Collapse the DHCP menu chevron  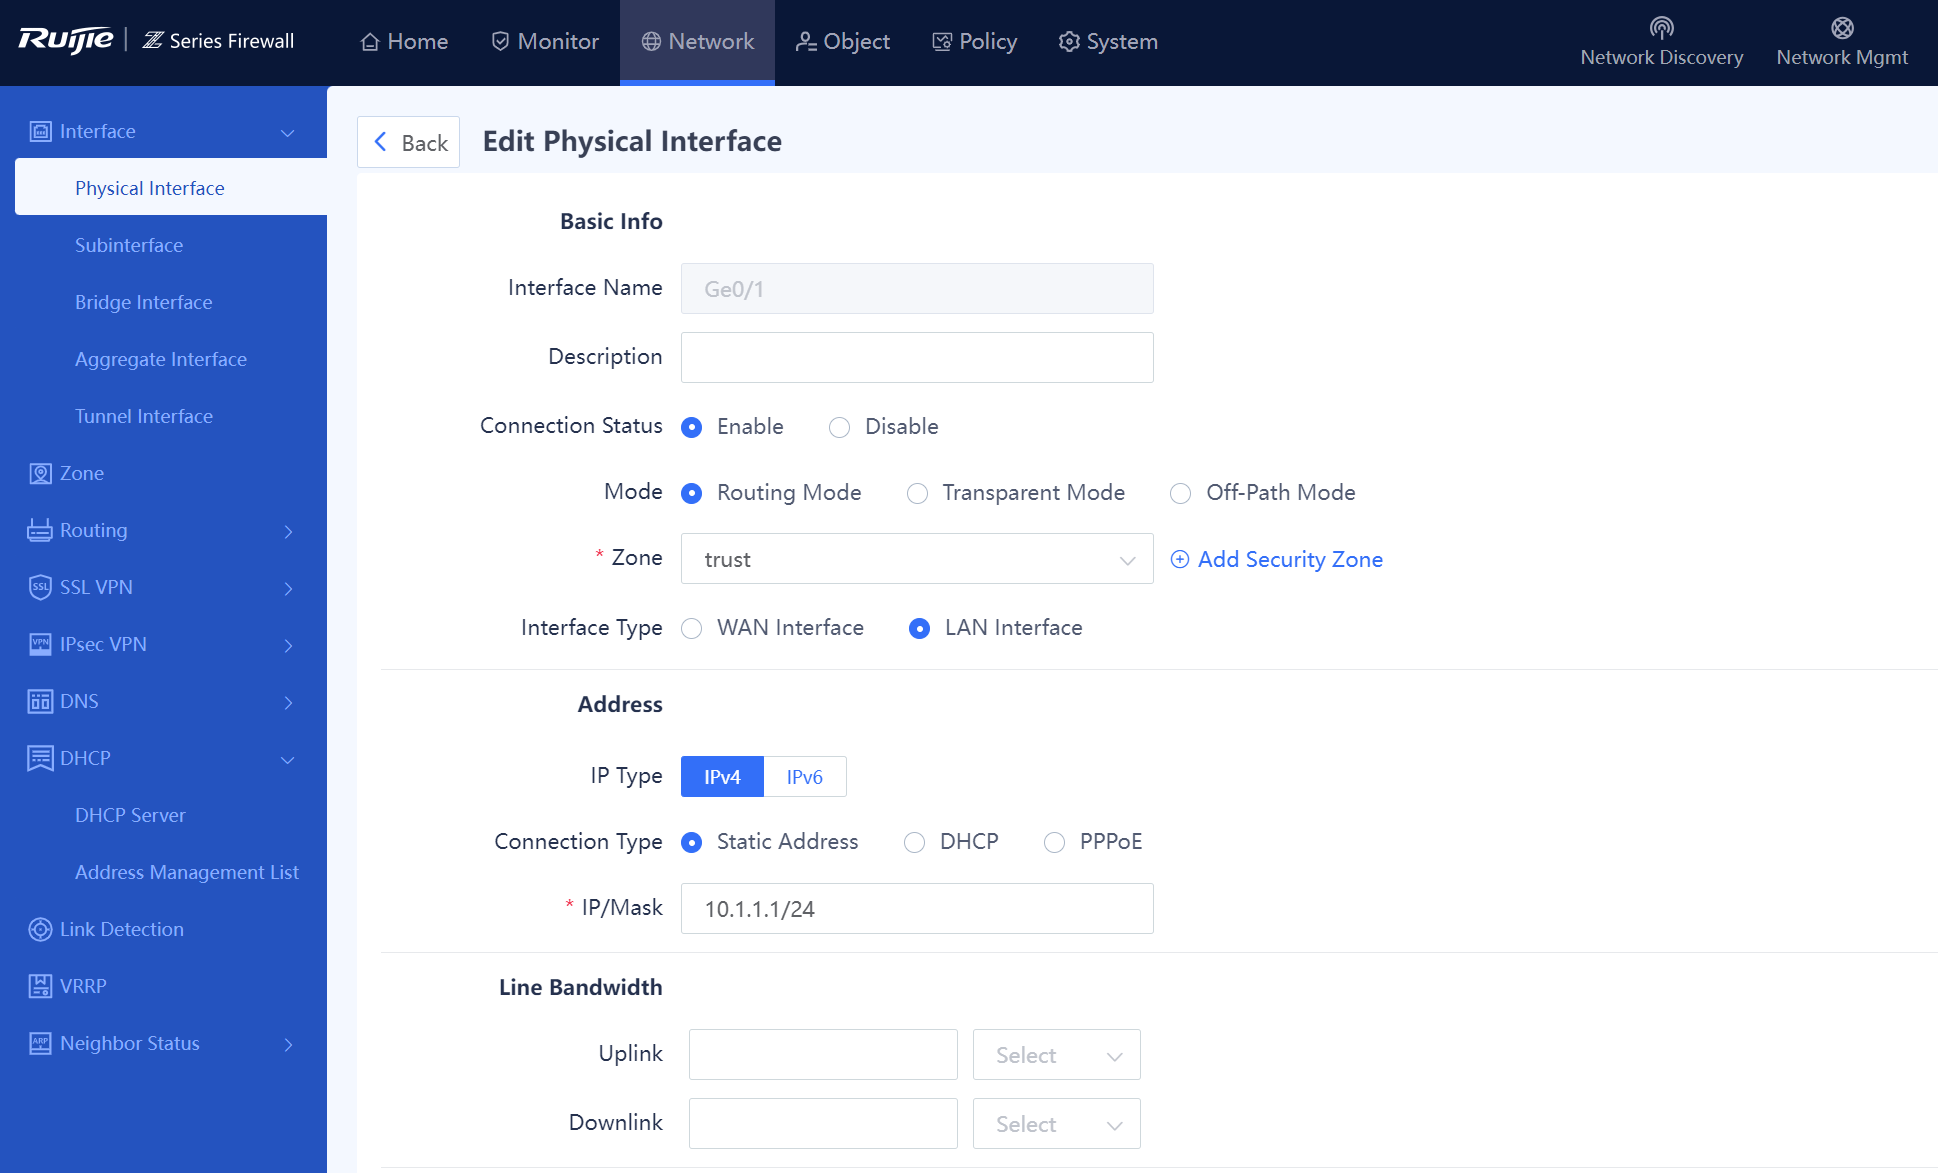coord(288,759)
